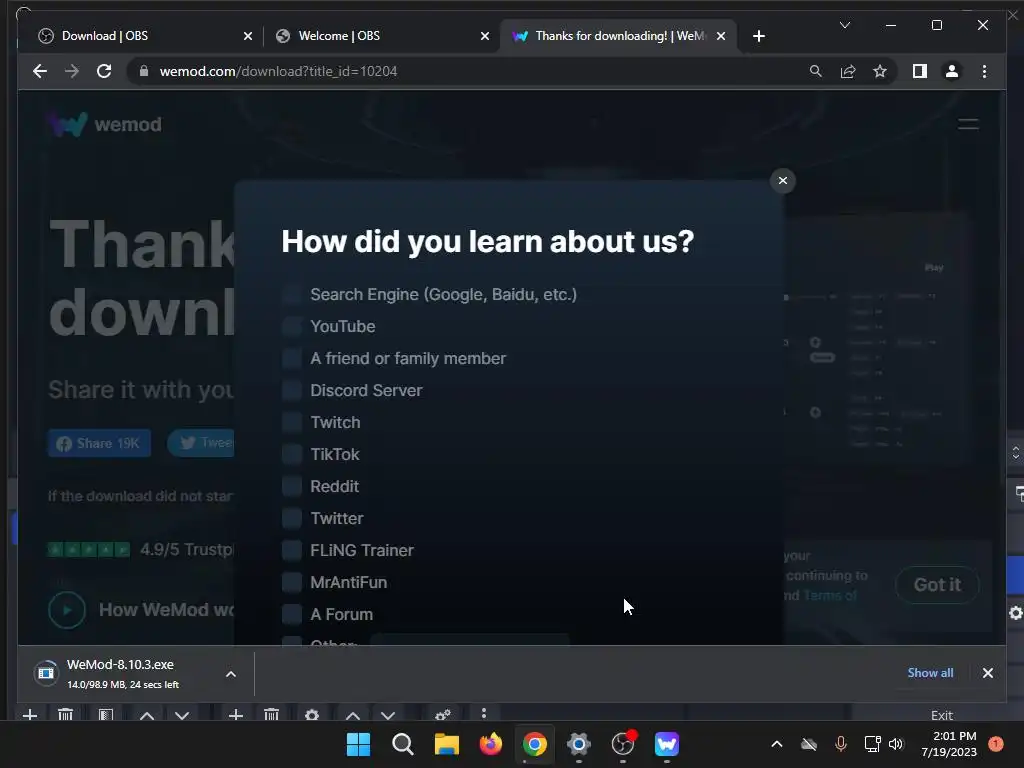
Task: Close the downloads bar
Action: (987, 673)
